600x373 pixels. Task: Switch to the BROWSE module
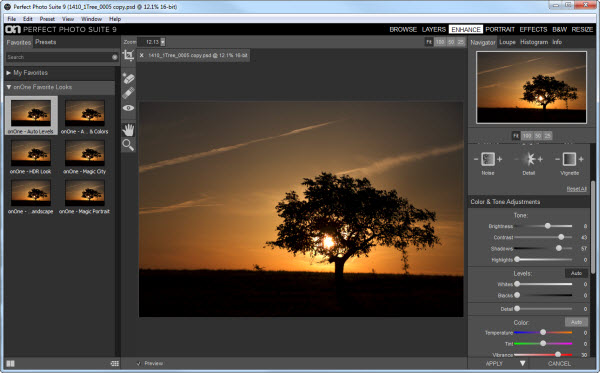[x=403, y=29]
